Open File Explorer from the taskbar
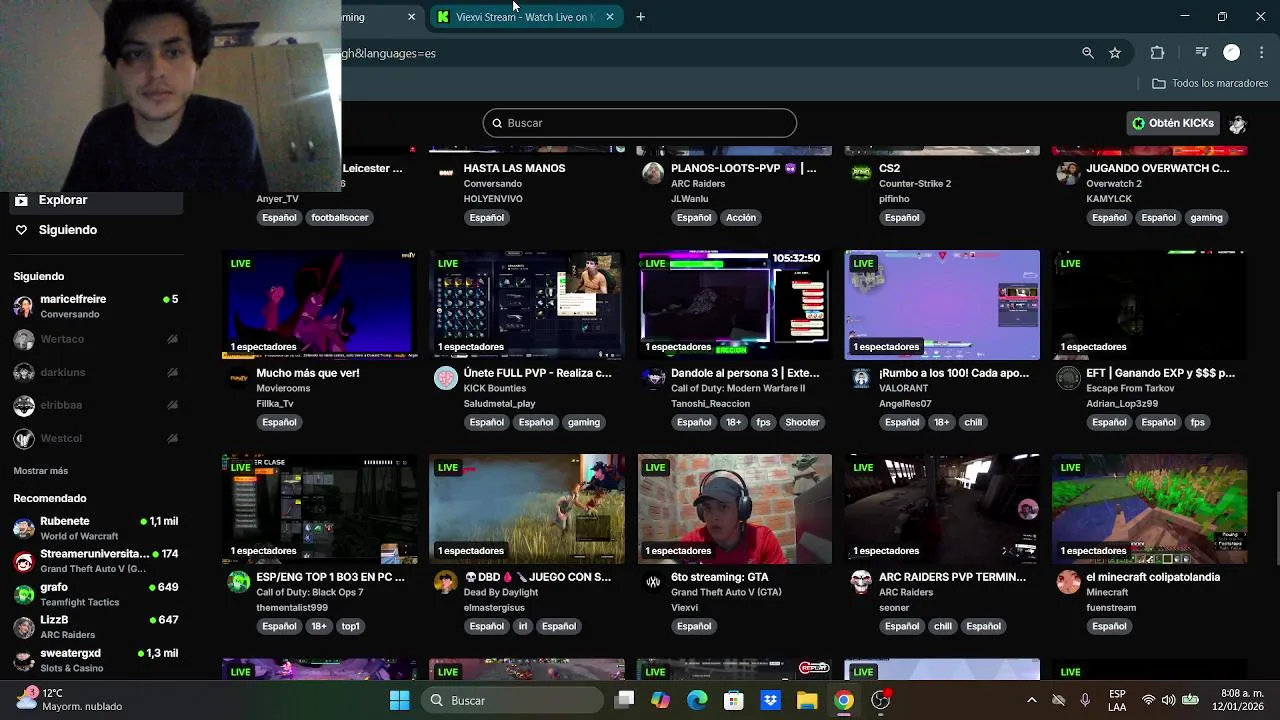The height and width of the screenshot is (720, 1280). coord(807,700)
